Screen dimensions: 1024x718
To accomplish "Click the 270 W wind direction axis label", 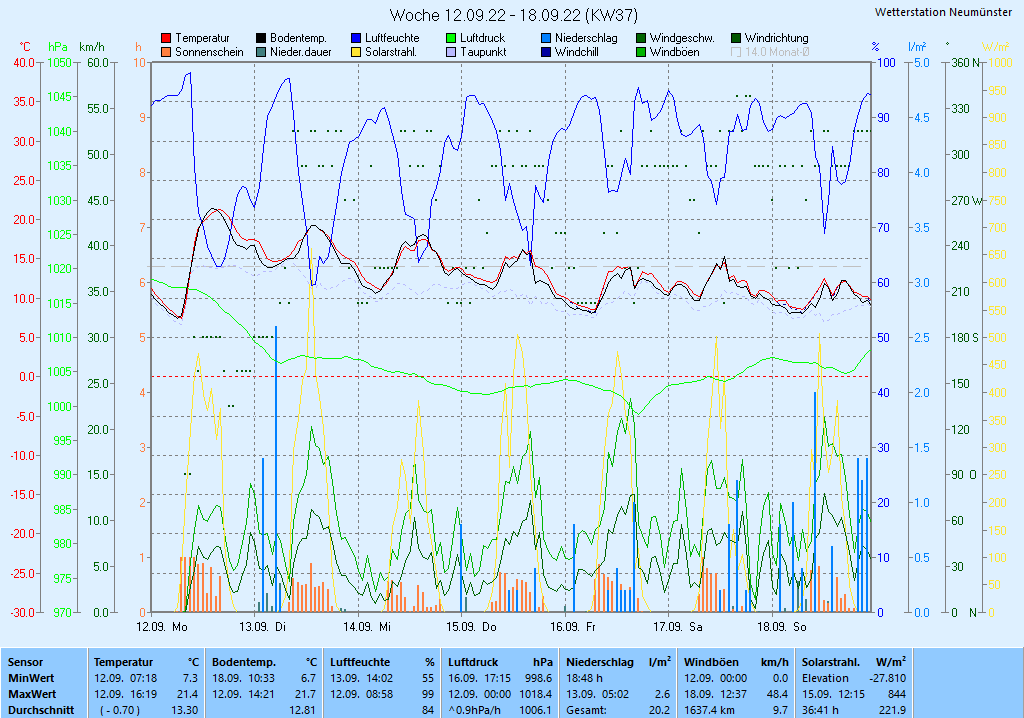I will tap(967, 201).
